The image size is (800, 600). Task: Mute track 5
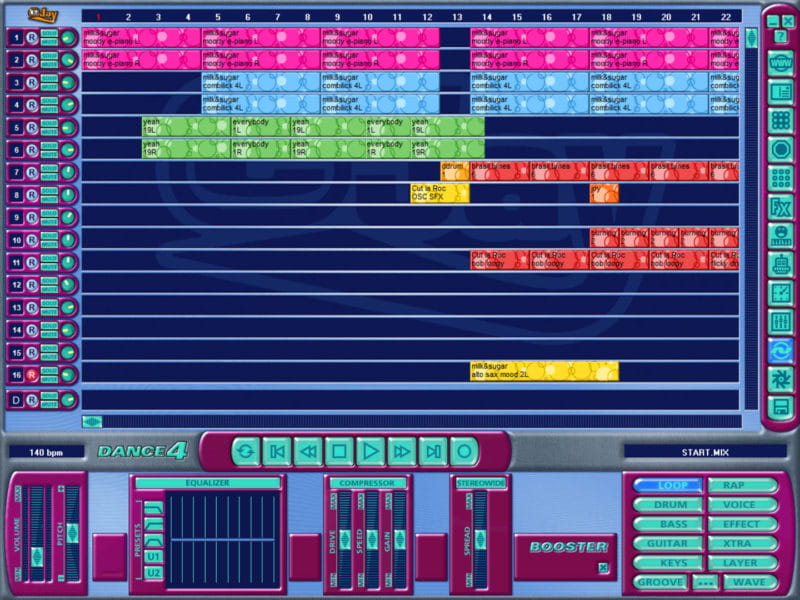(49, 131)
